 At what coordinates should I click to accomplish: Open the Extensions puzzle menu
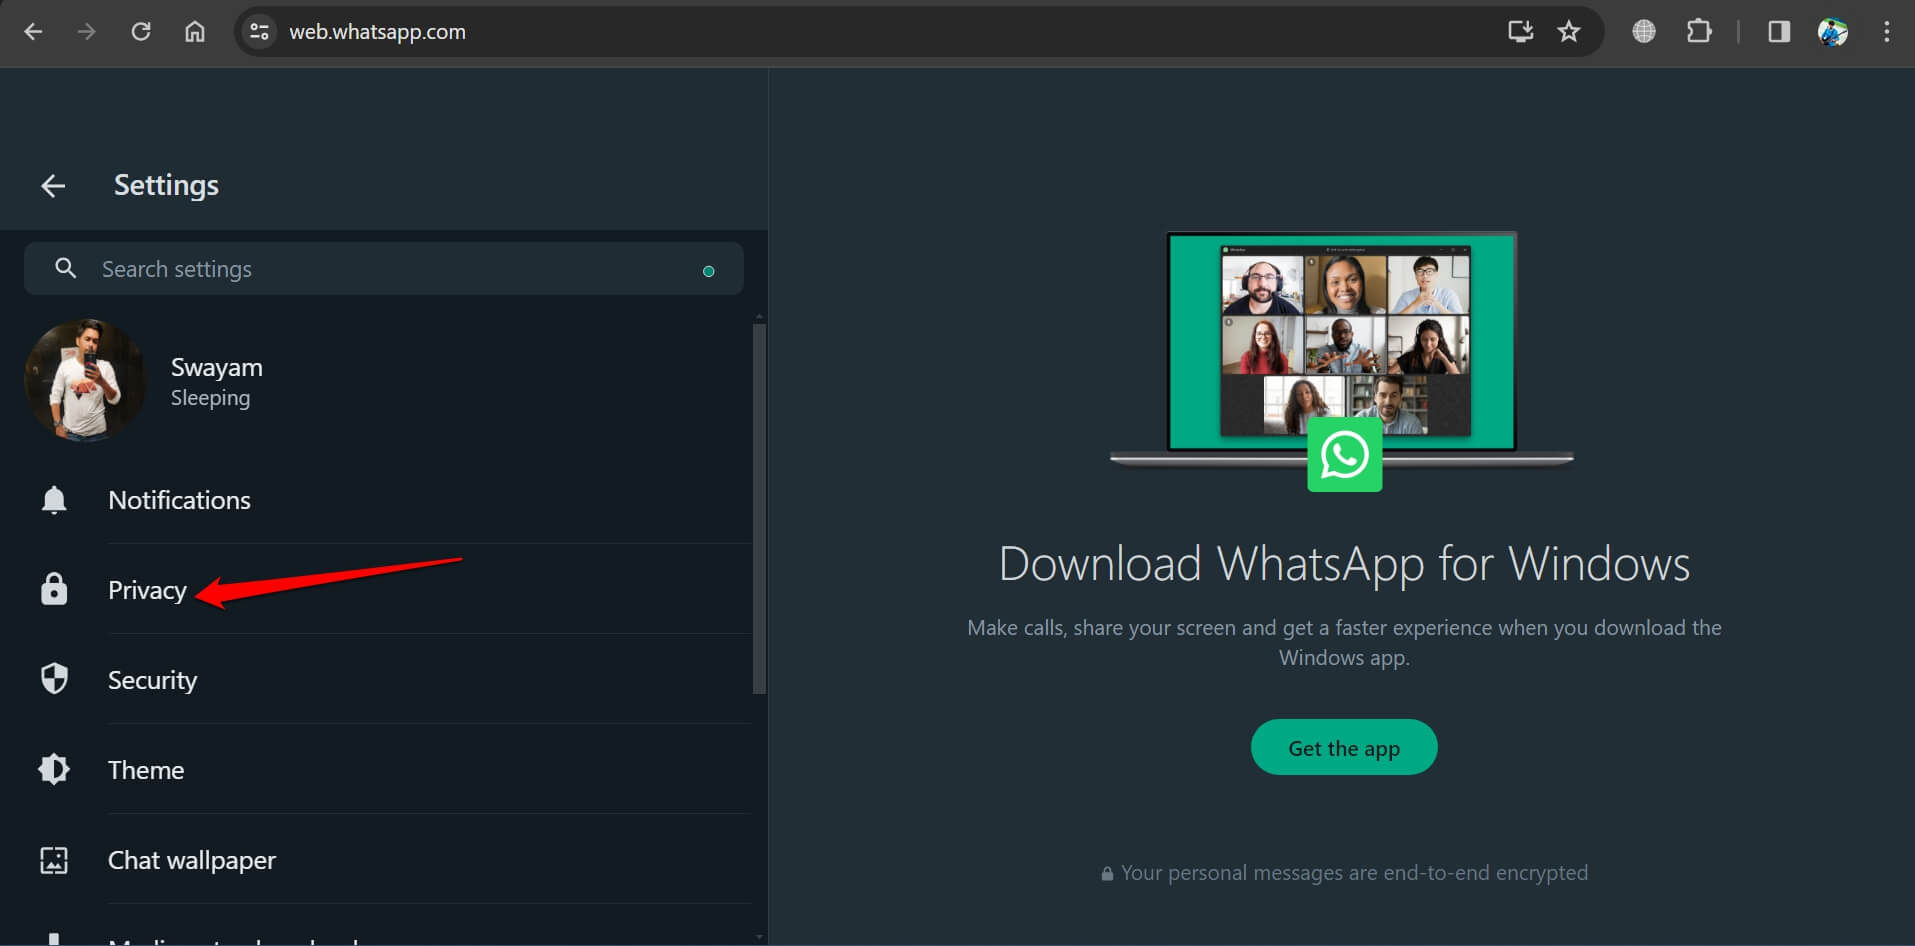point(1699,32)
